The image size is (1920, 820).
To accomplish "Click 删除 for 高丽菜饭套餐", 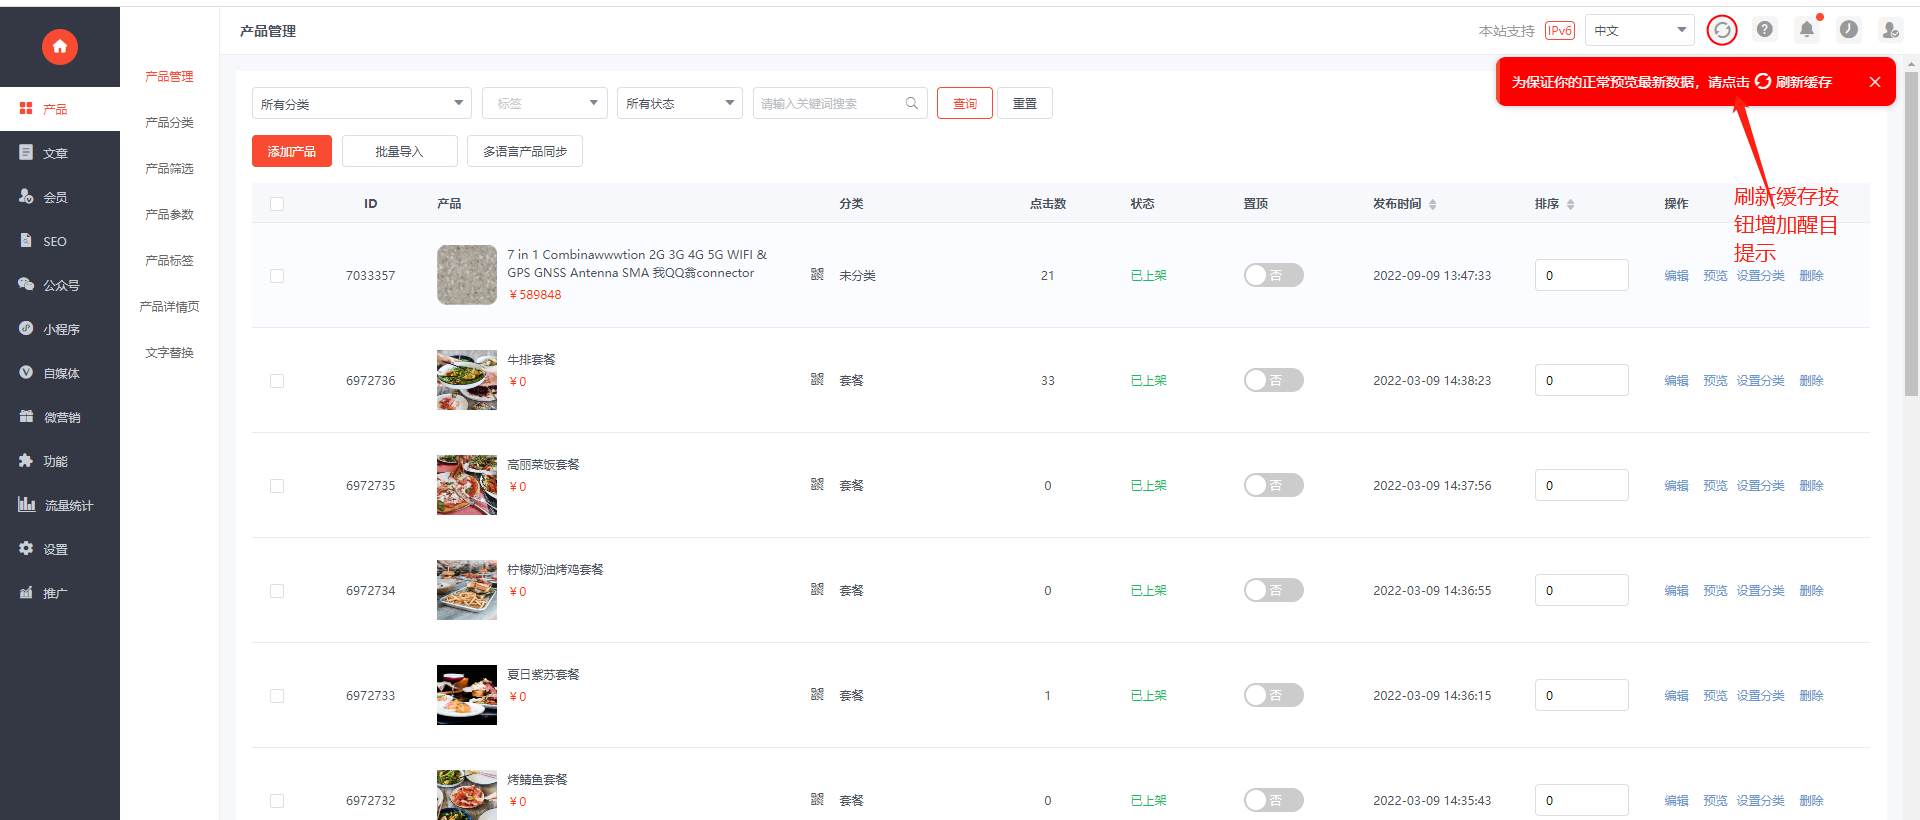I will pyautogui.click(x=1811, y=486).
